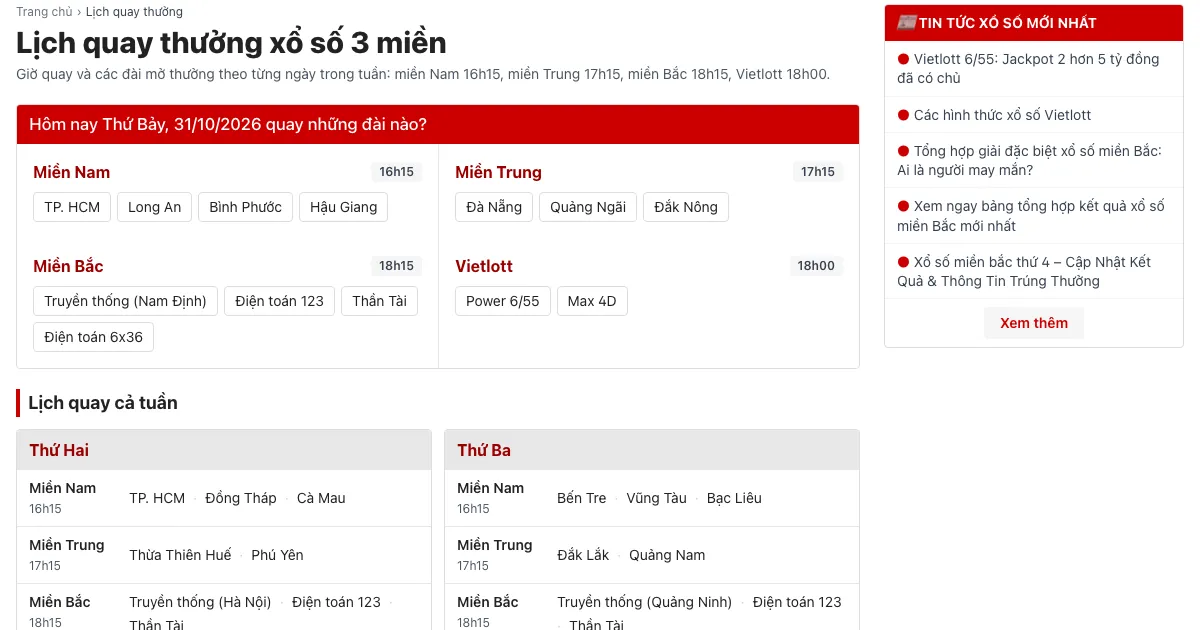Click the newspaper icon in the news header
The image size is (1200, 630).
pos(907,23)
